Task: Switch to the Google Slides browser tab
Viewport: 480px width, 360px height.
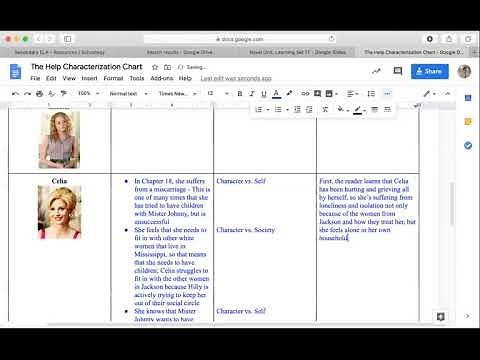Action: (x=298, y=52)
